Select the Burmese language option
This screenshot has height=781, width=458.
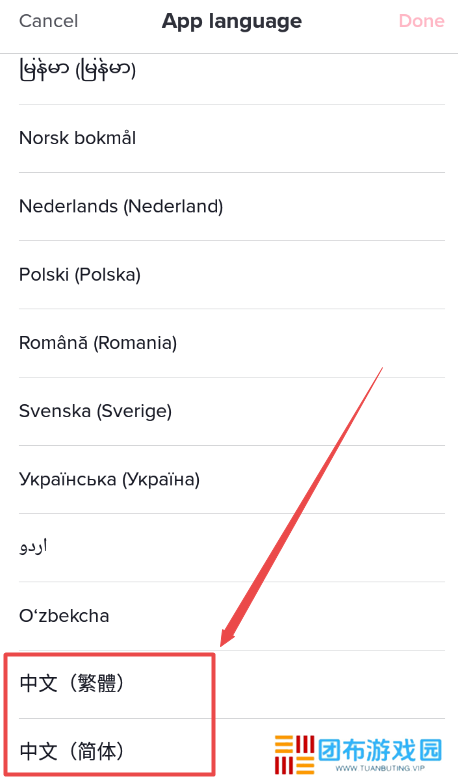[x=231, y=70]
